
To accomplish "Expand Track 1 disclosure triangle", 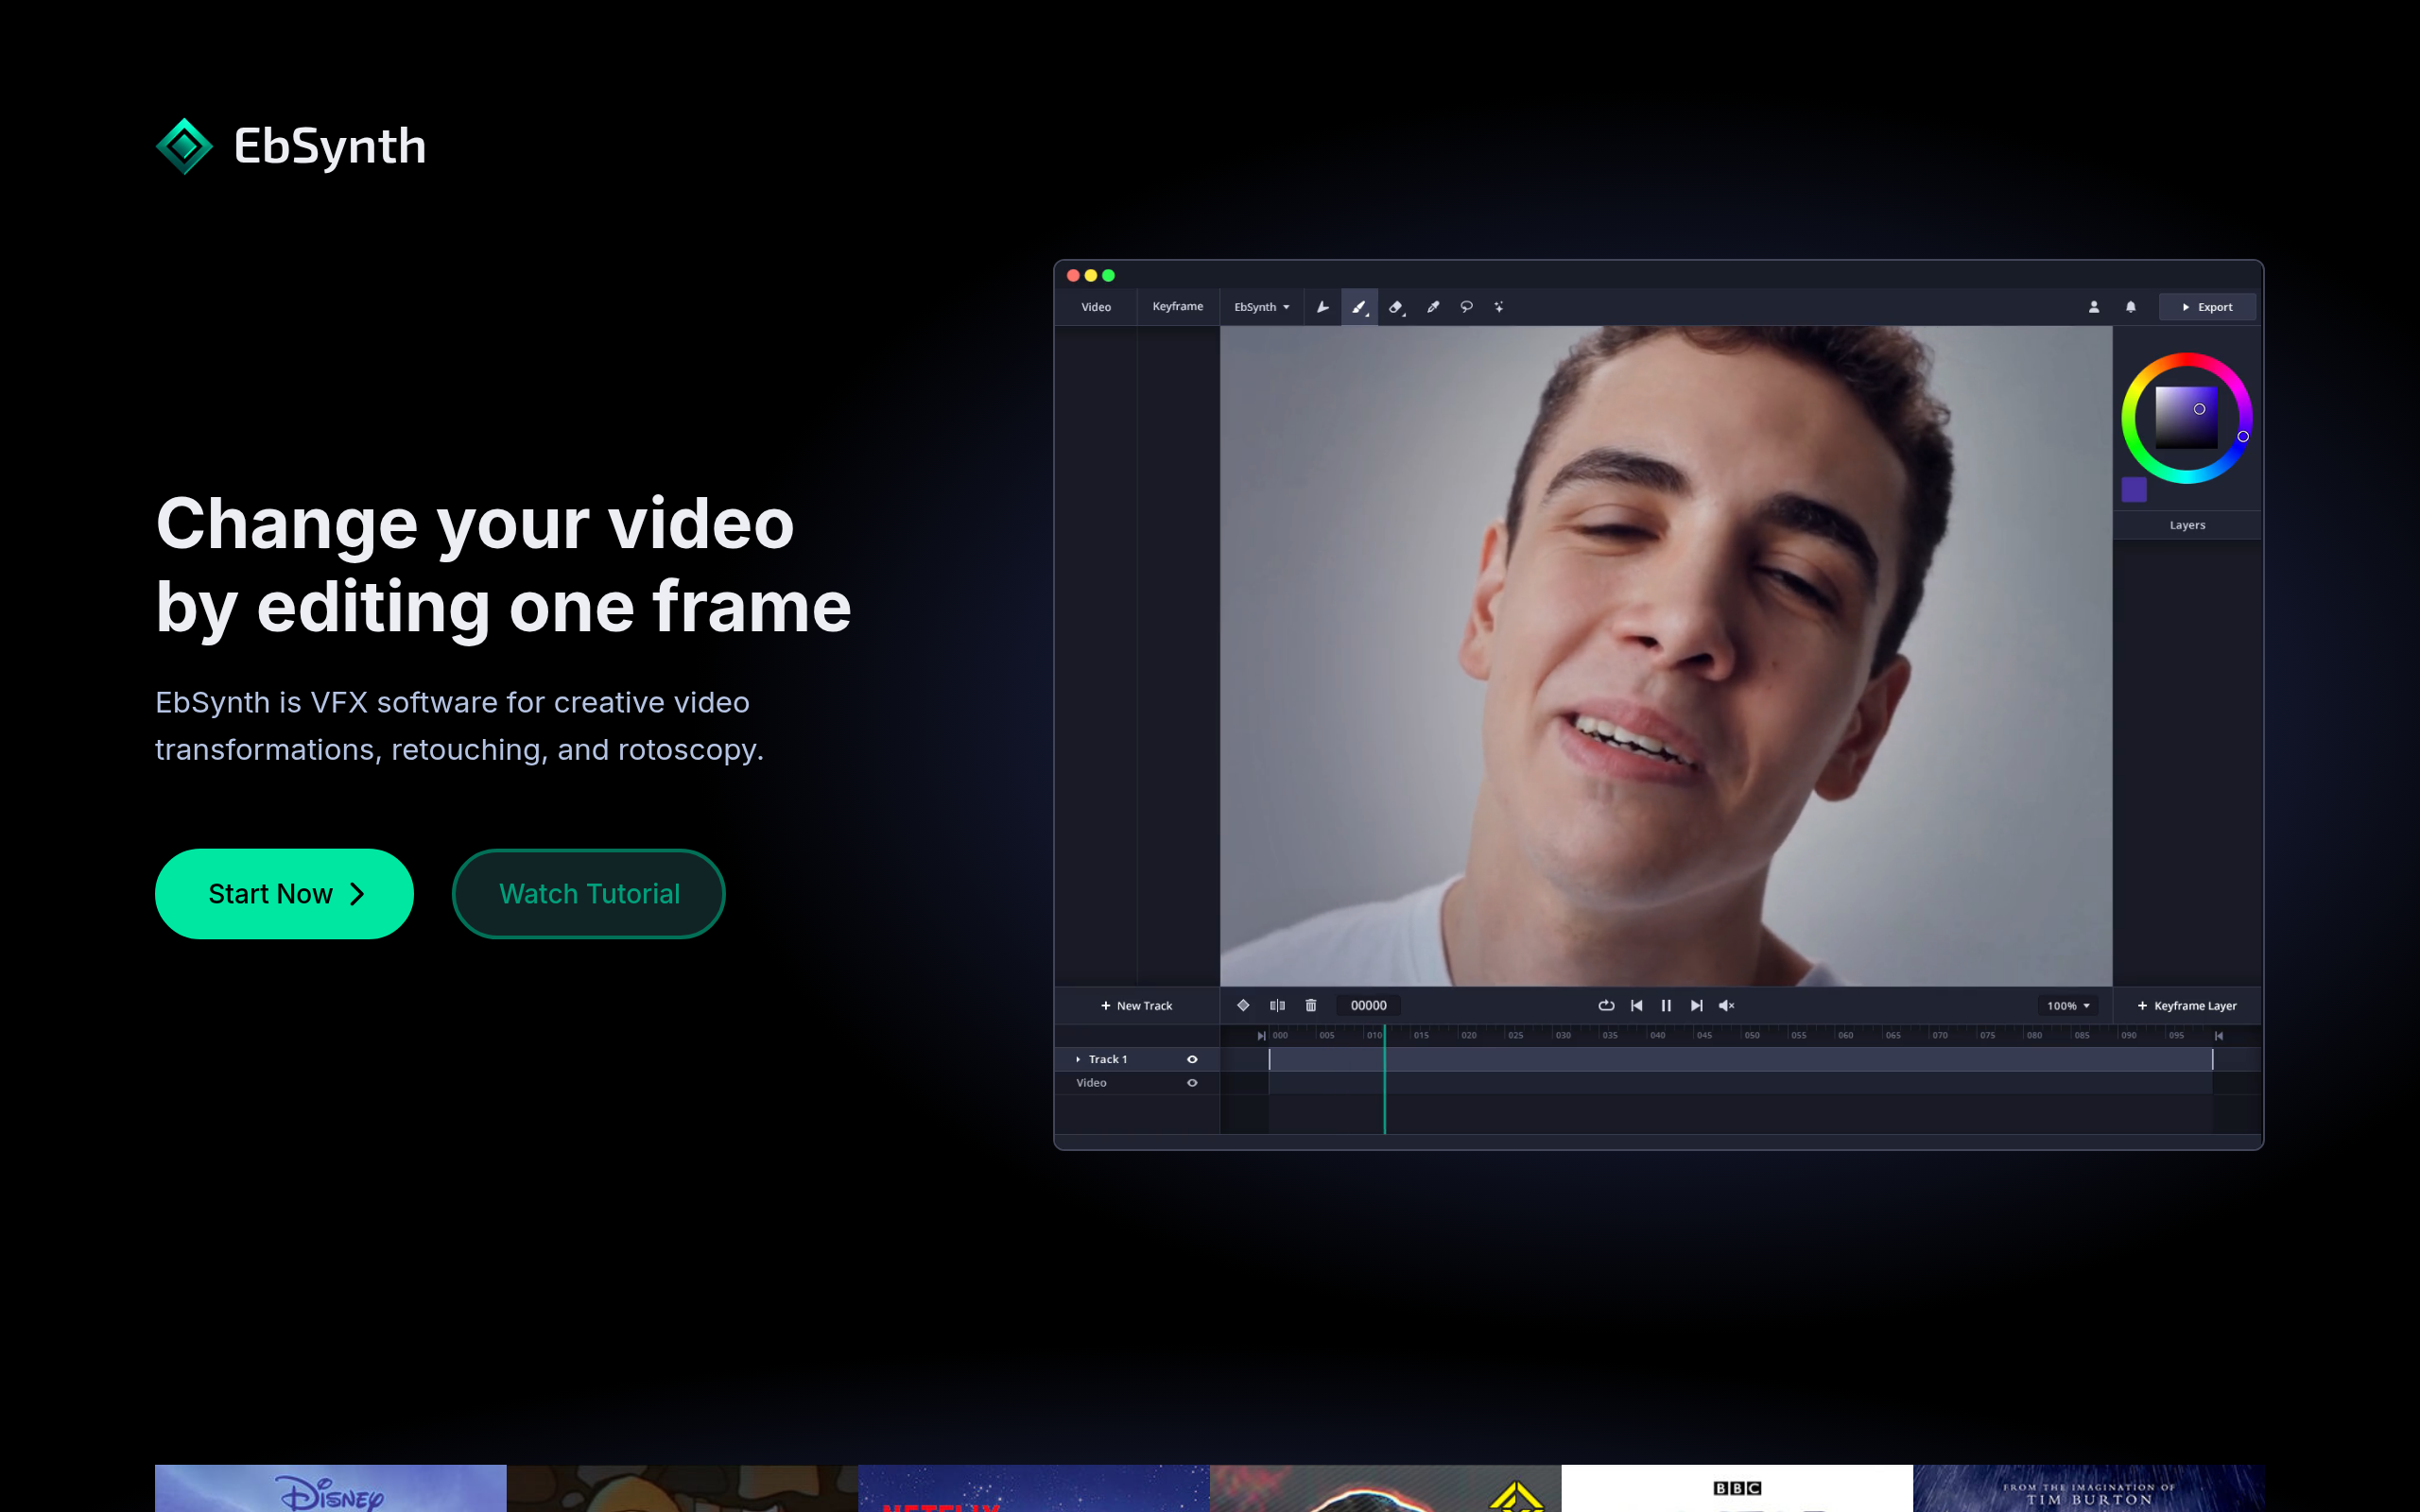I will (x=1078, y=1059).
